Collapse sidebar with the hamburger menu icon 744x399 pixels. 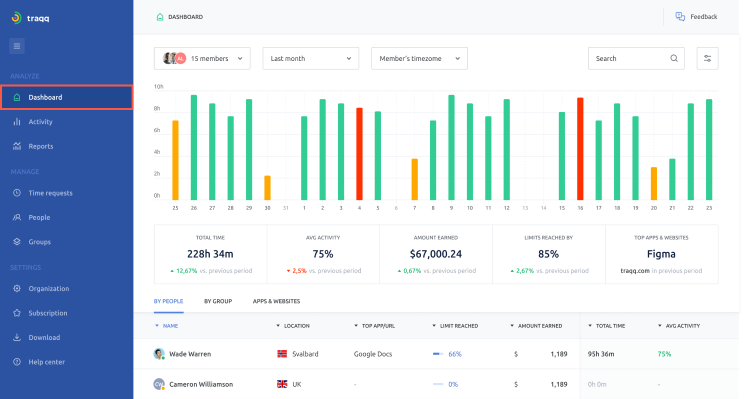click(17, 46)
